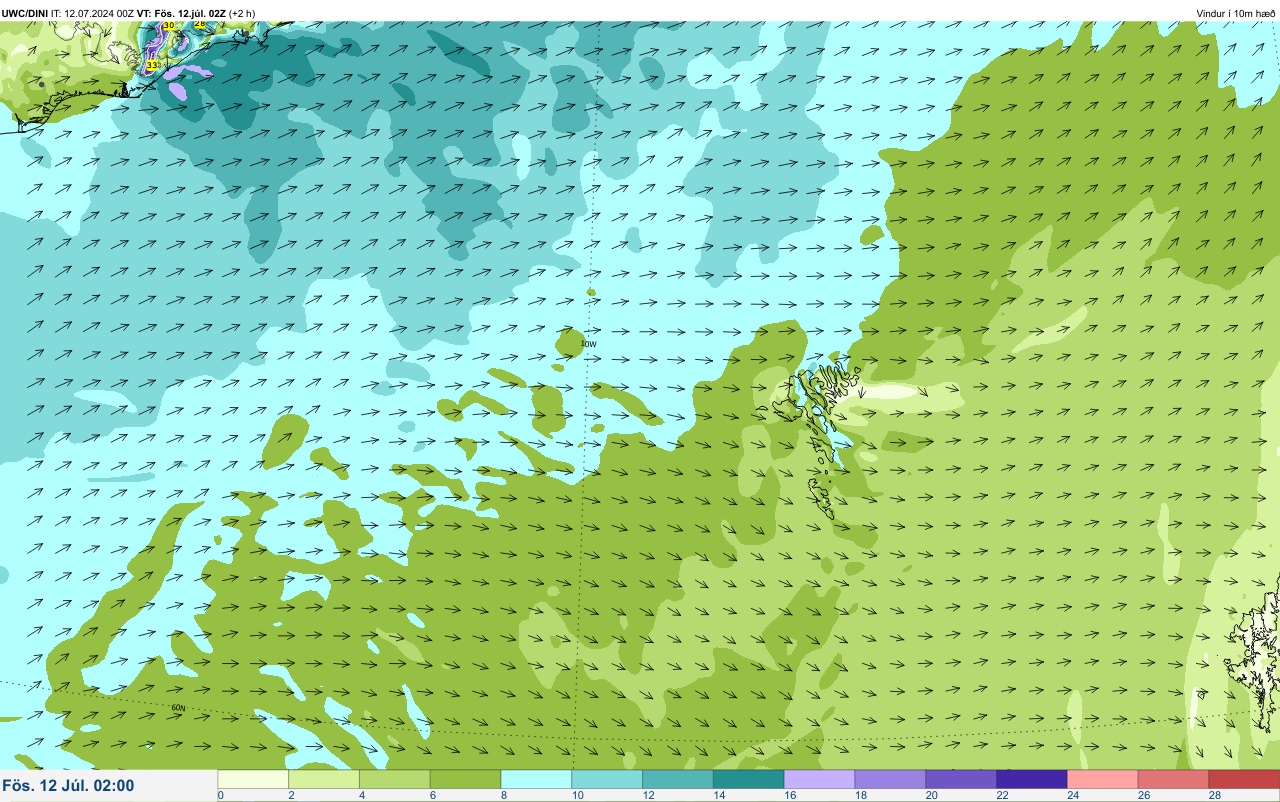Click the 'VT: Fös. 12.júl. 02Z' valid time text

click(182, 13)
